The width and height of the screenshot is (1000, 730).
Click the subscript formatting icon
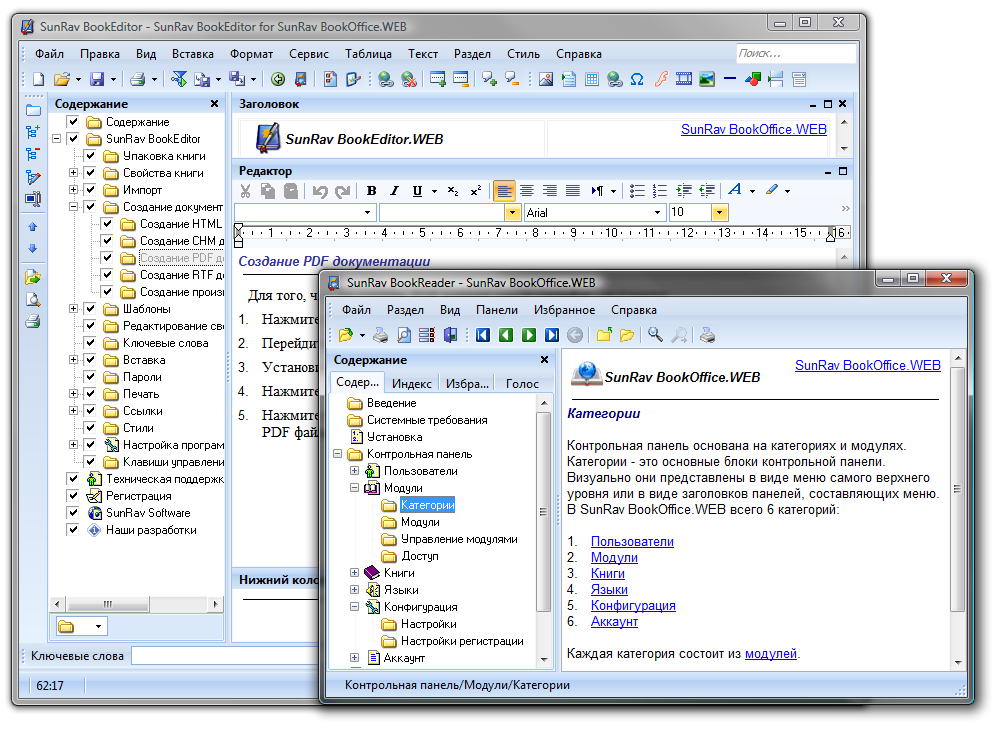(x=453, y=191)
